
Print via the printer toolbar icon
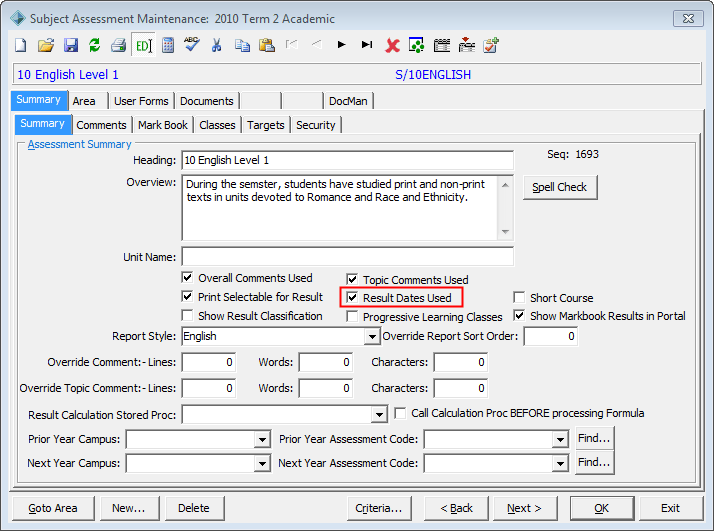tap(119, 45)
